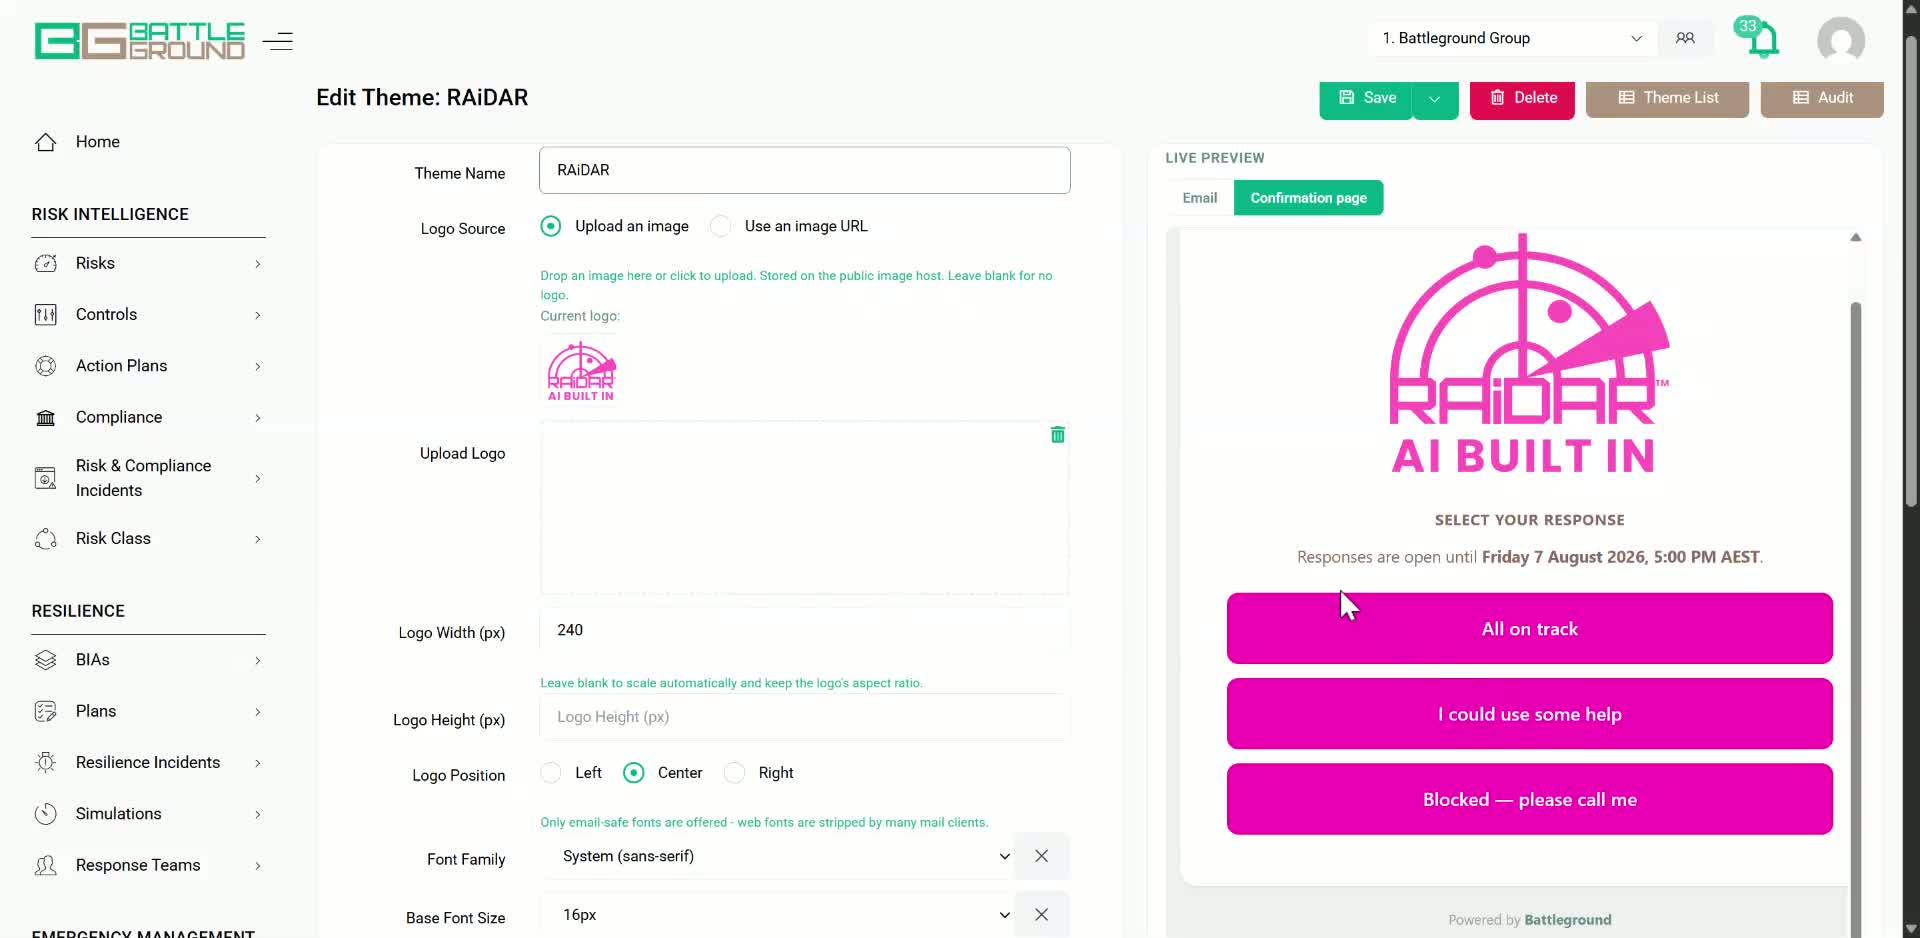Click the Plans document icon
This screenshot has height=938, width=1920.
(46, 711)
